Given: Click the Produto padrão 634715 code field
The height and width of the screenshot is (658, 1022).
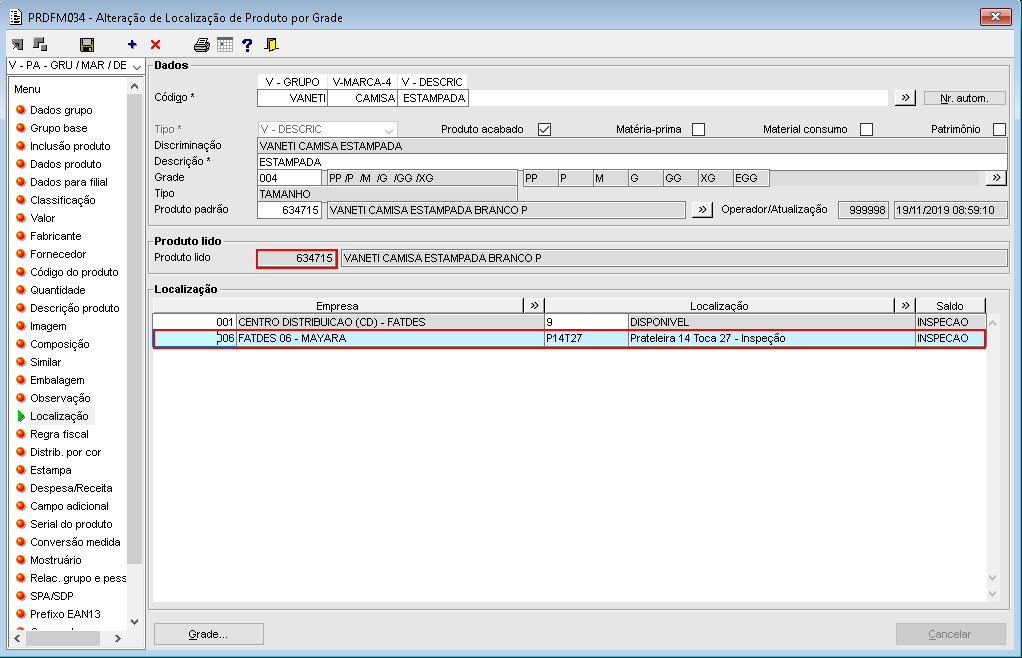Looking at the screenshot, I should click(x=289, y=210).
